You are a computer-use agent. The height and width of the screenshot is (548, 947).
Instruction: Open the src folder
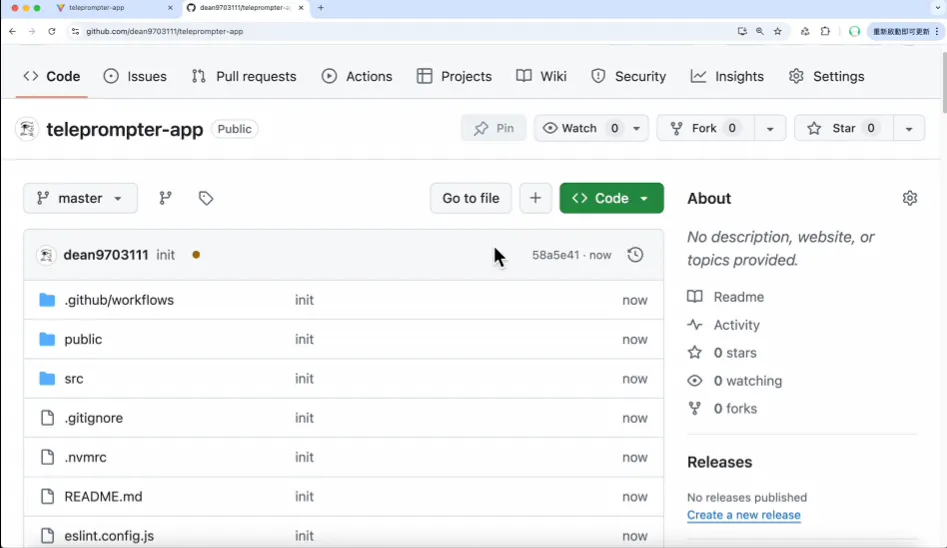(74, 378)
